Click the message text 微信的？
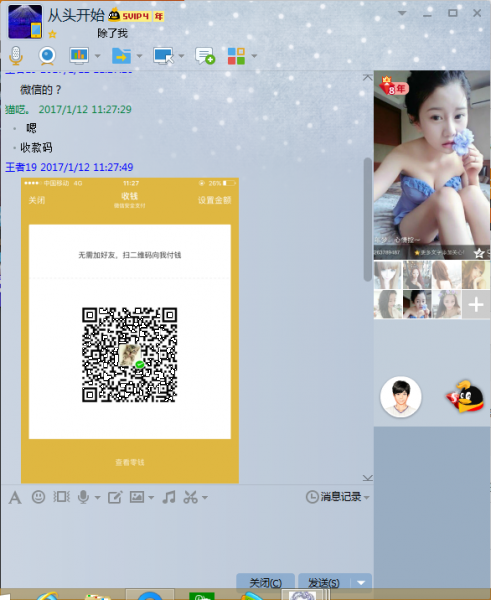Image resolution: width=491 pixels, height=600 pixels. click(x=41, y=90)
